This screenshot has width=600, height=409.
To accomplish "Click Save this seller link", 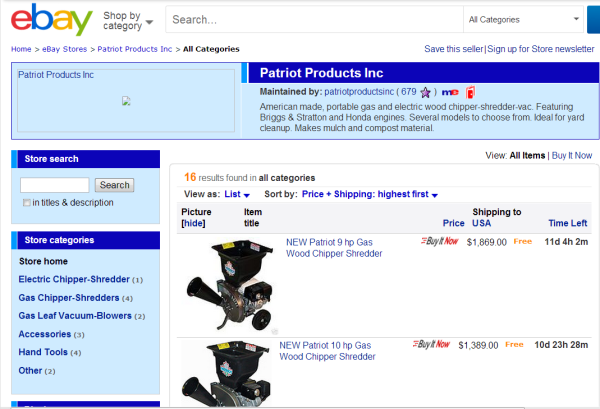I will (454, 49).
